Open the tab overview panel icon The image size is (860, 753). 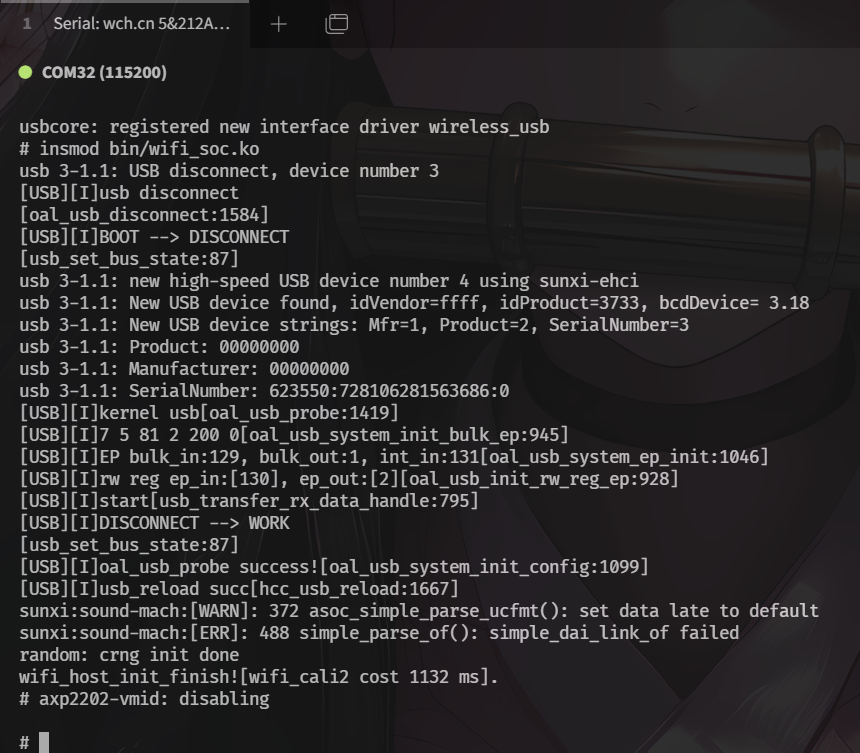click(336, 24)
